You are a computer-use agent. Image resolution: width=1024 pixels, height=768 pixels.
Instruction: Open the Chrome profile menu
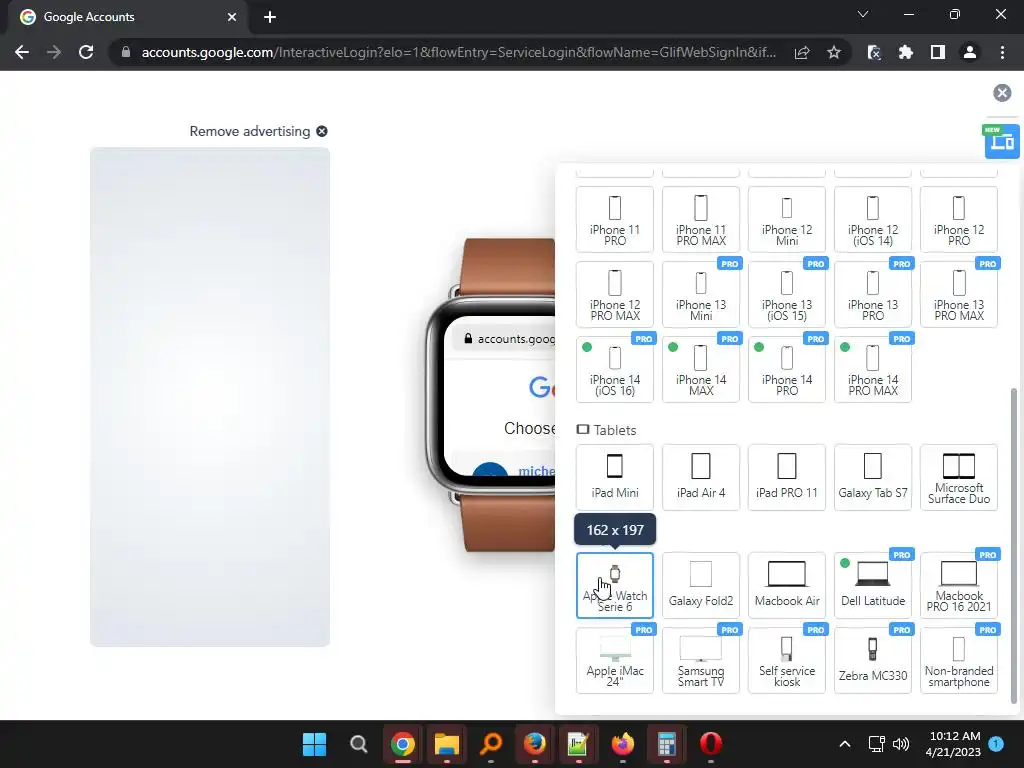click(x=970, y=52)
